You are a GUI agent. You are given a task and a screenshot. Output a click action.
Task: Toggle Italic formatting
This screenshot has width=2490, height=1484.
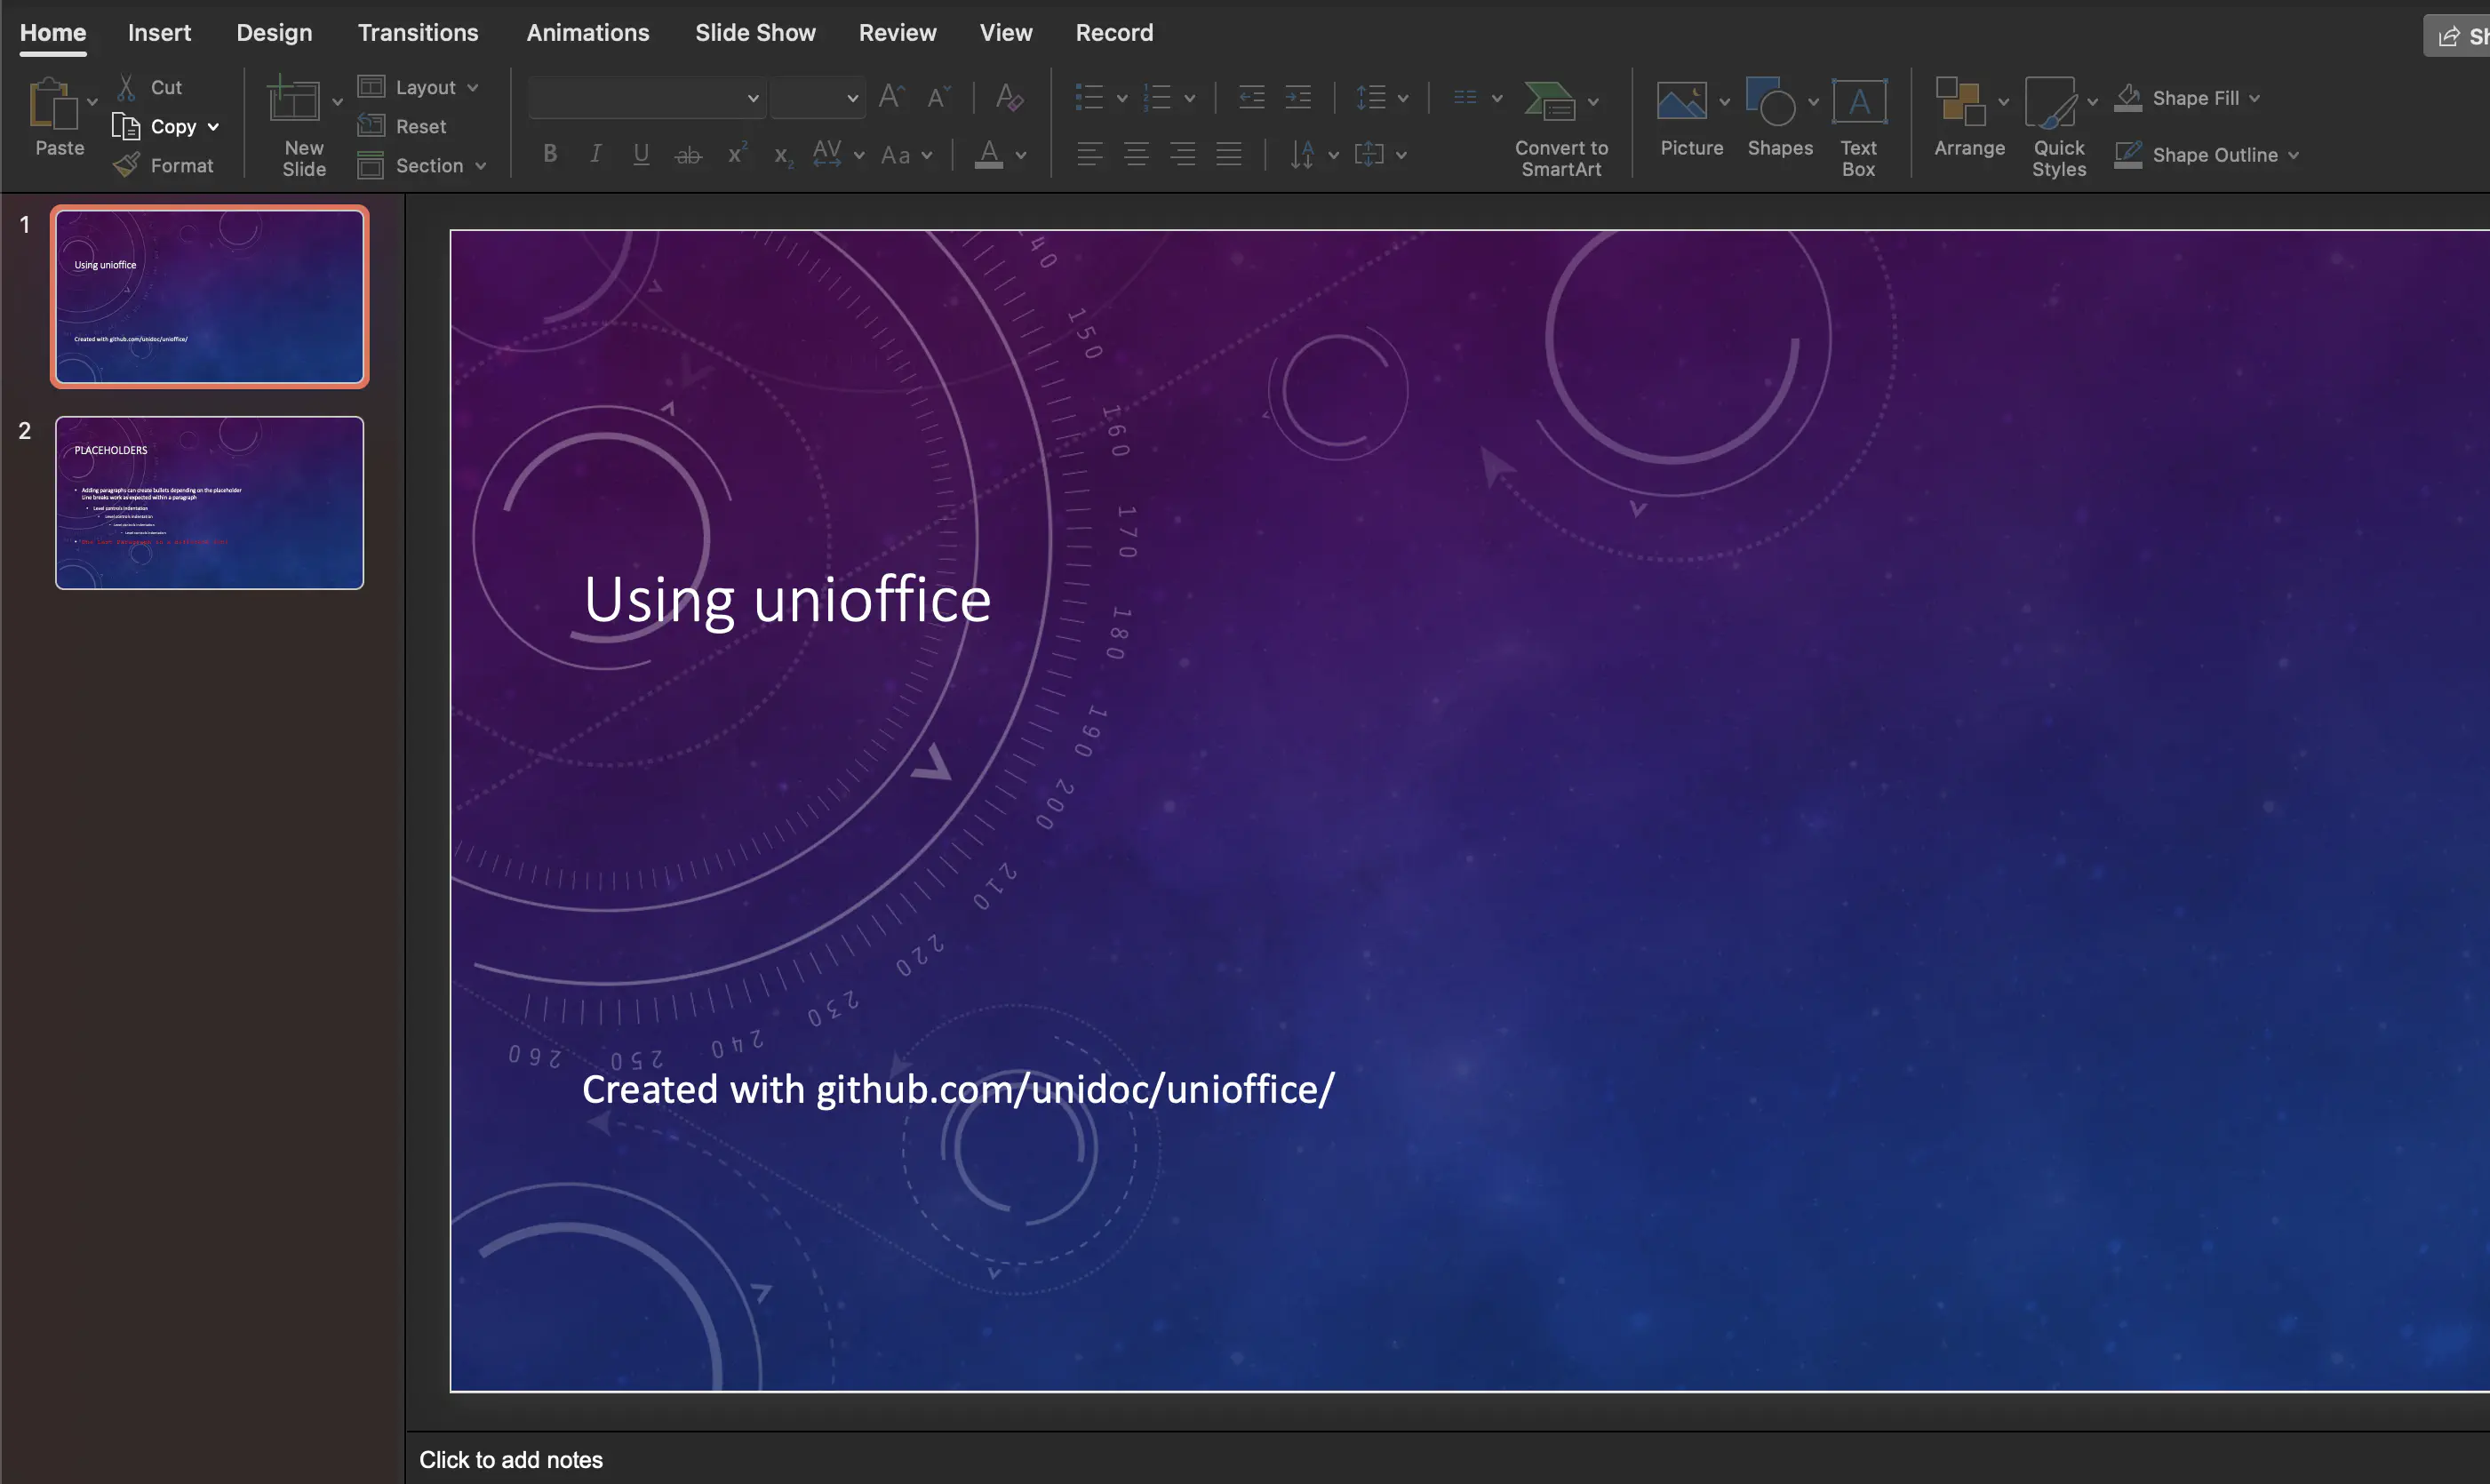point(596,154)
